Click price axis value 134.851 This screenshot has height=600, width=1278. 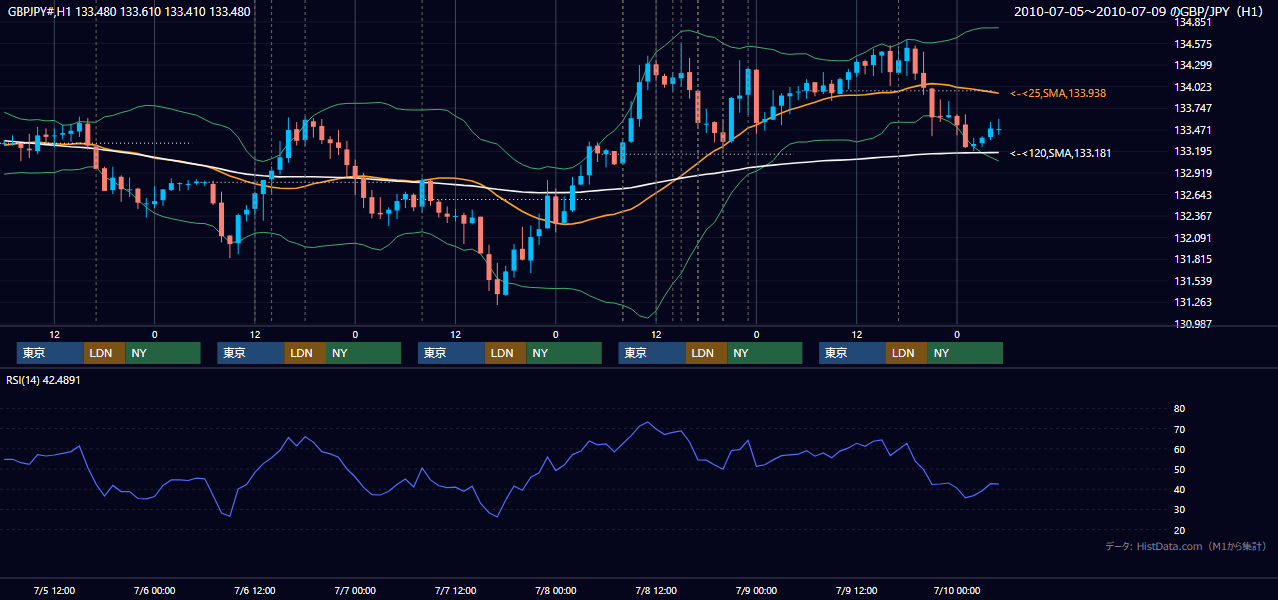click(1193, 22)
